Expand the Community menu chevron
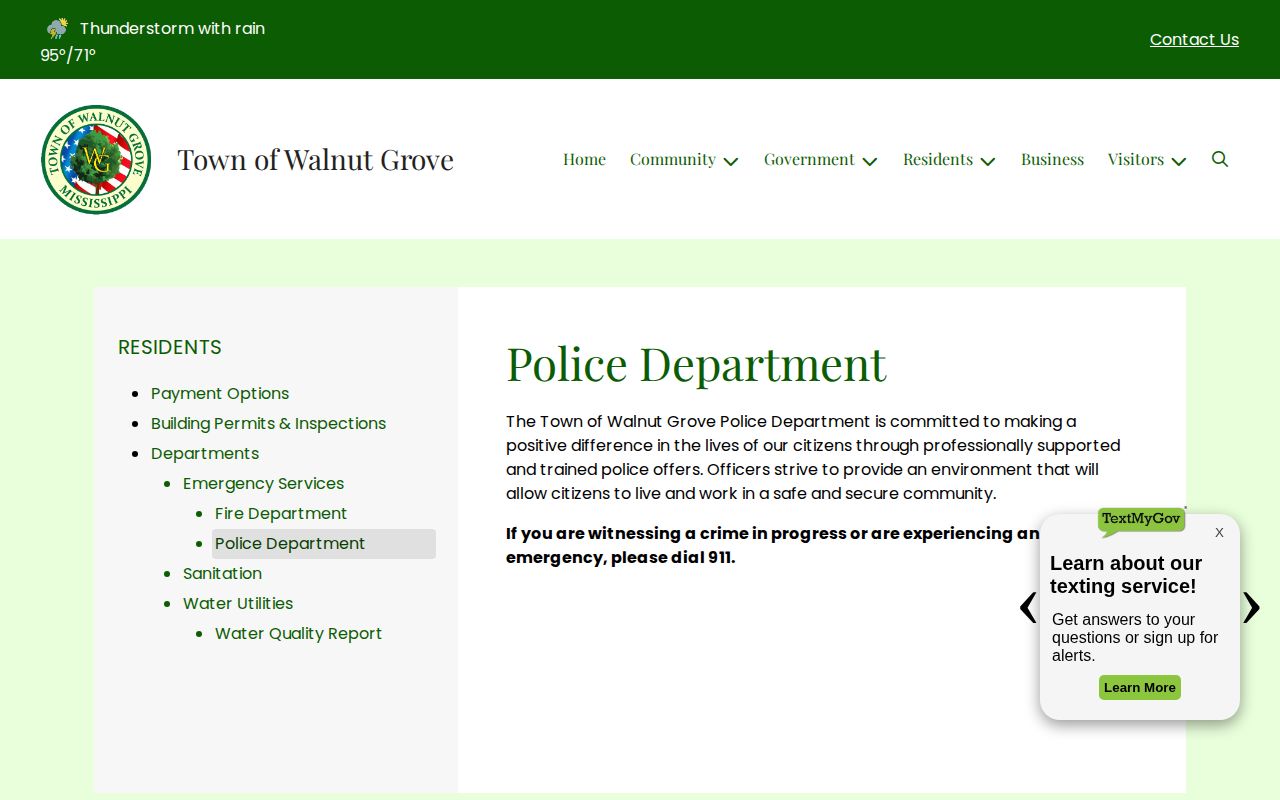 (731, 161)
